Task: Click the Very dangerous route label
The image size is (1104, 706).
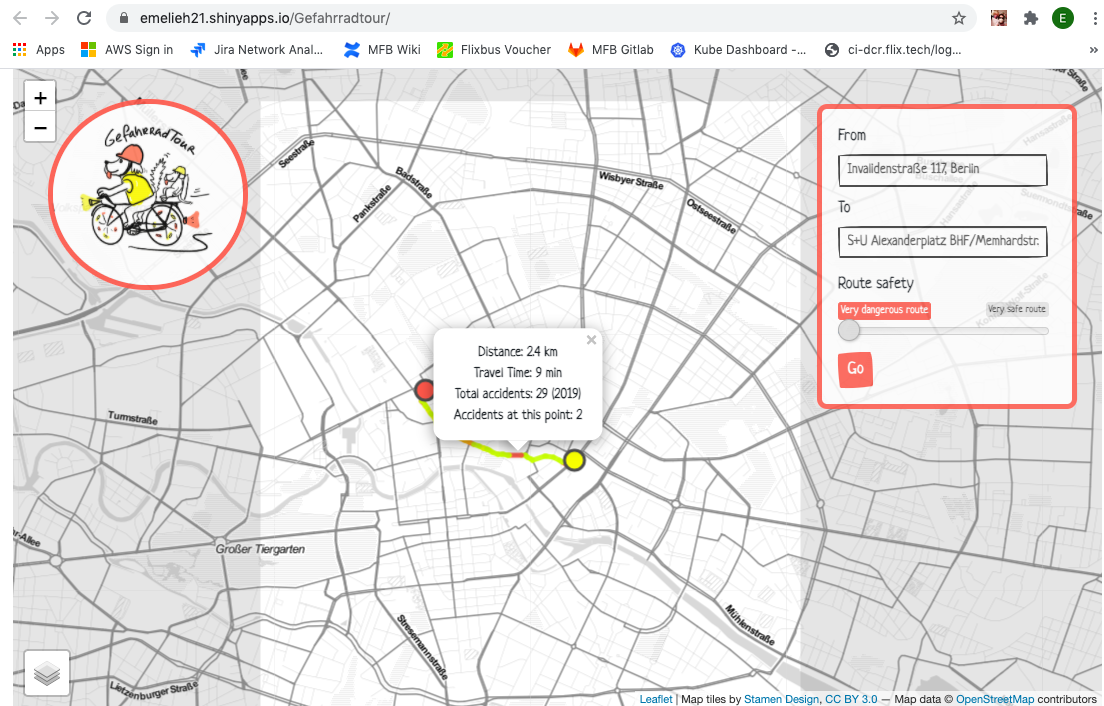Action: (884, 310)
